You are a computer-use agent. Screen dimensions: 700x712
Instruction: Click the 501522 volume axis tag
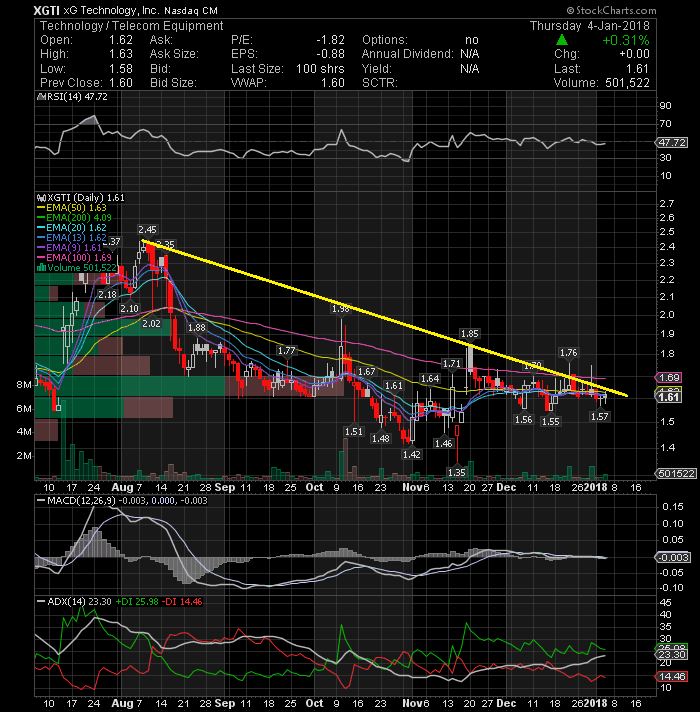click(676, 474)
